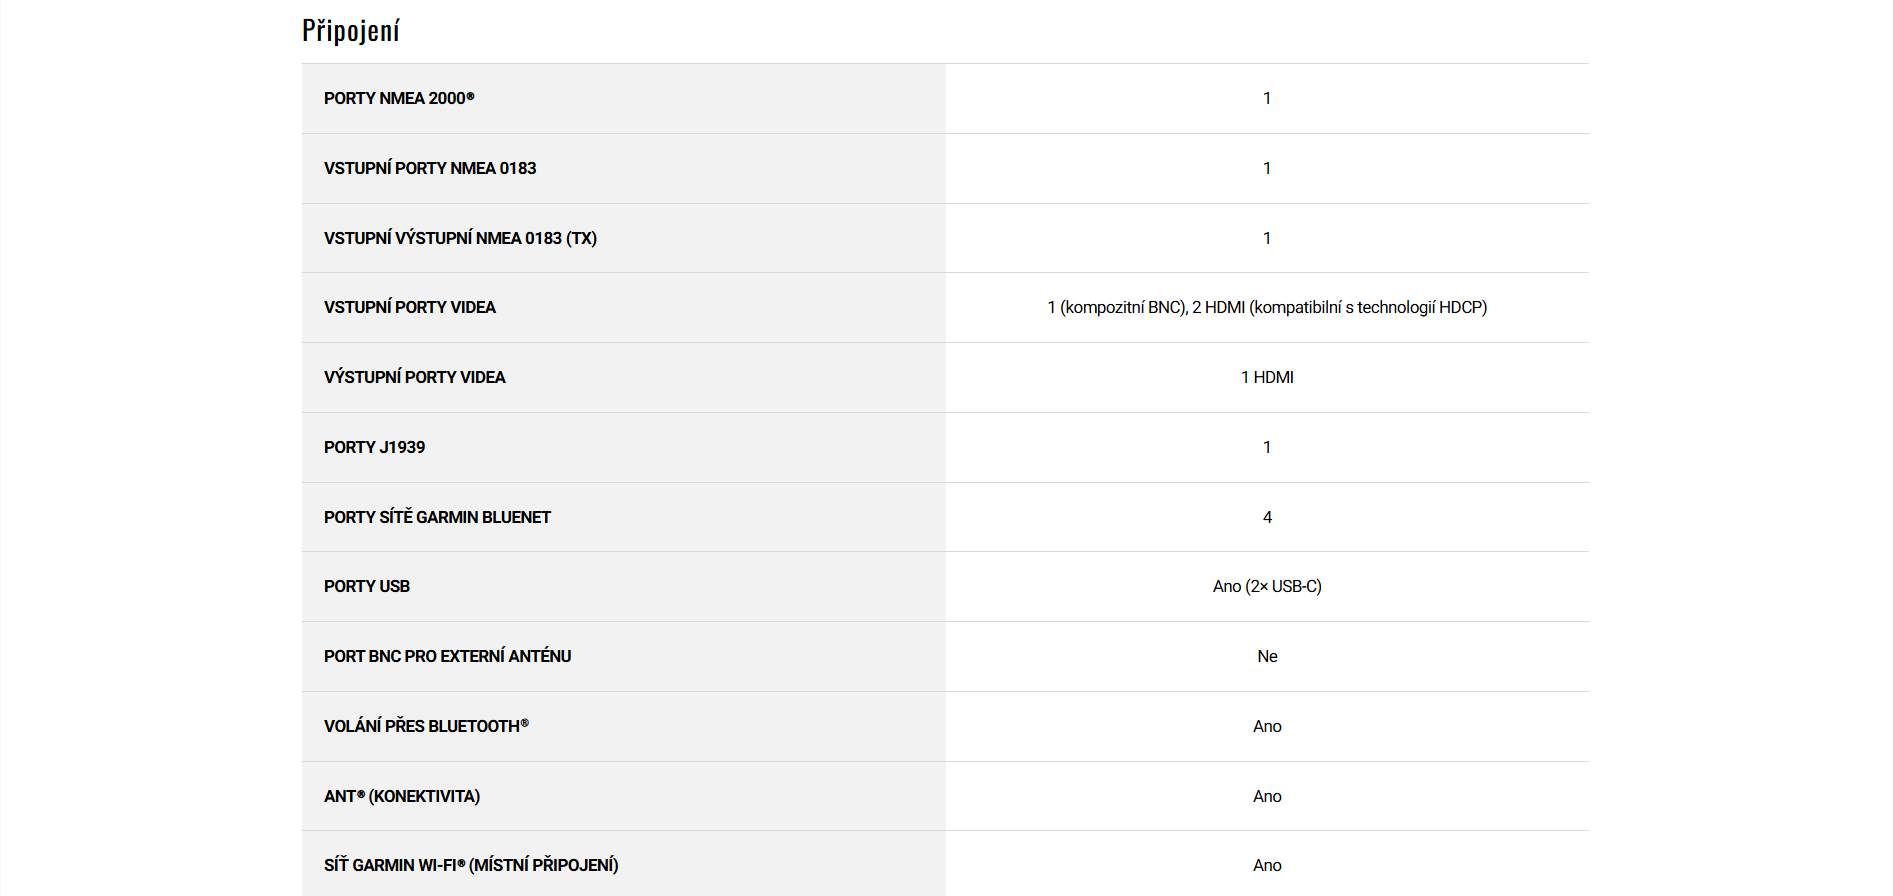Image resolution: width=1893 pixels, height=896 pixels.
Task: Click the PORTY USB row label
Action: (367, 586)
